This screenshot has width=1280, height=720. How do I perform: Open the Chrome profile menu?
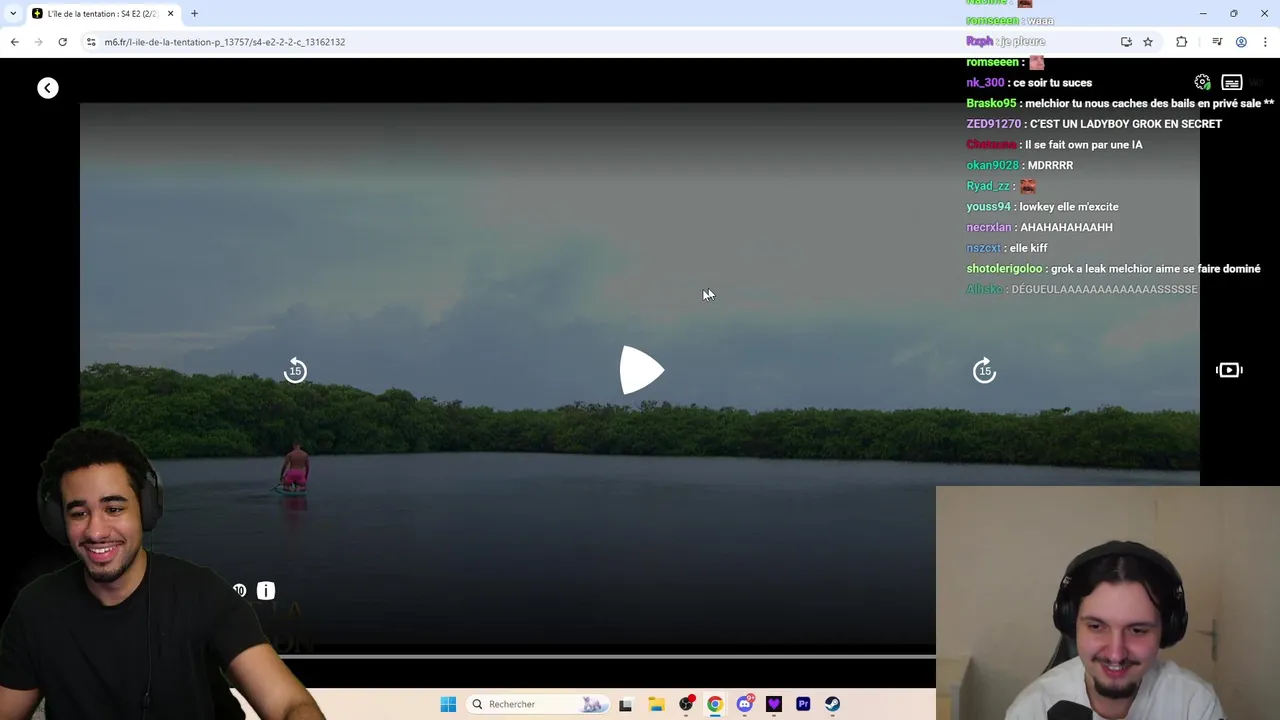pos(1241,42)
